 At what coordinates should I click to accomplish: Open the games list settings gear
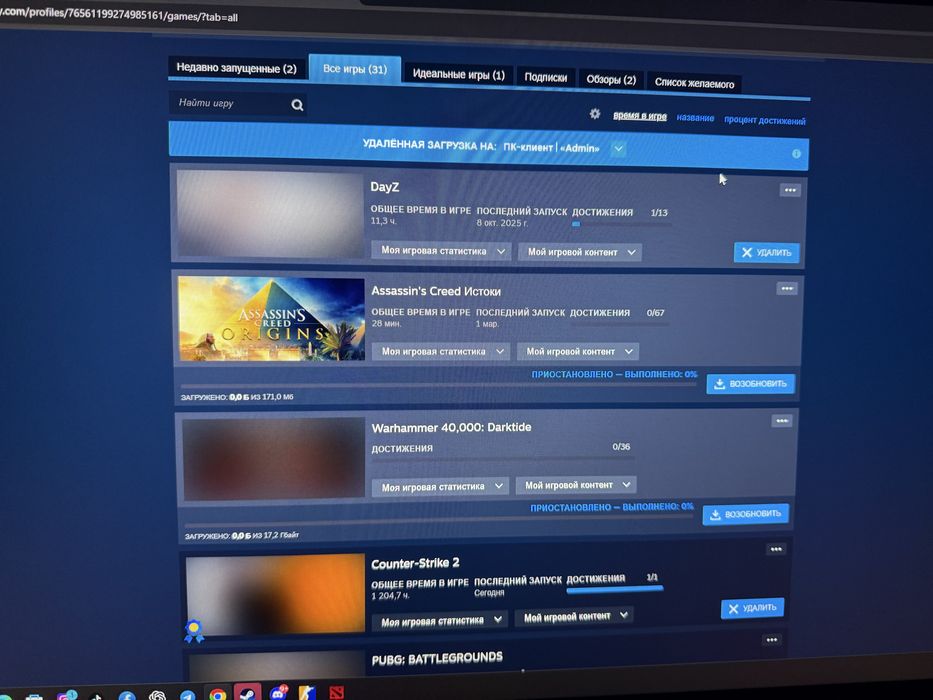[x=594, y=114]
